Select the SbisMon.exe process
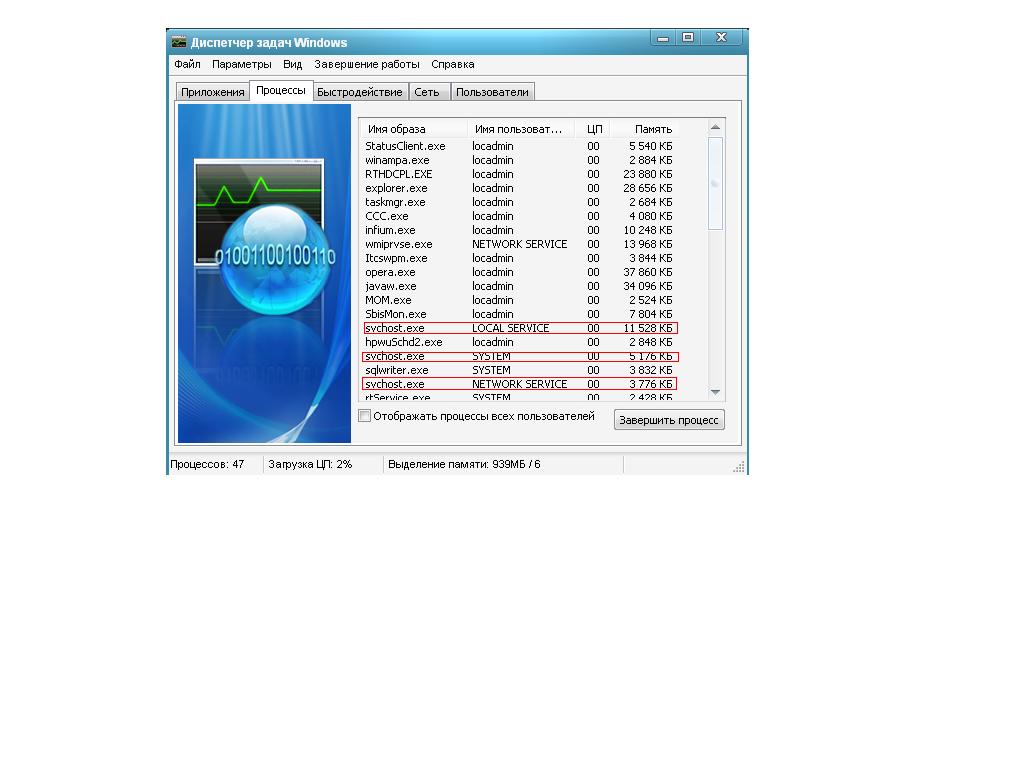The image size is (1024, 768). (520, 314)
